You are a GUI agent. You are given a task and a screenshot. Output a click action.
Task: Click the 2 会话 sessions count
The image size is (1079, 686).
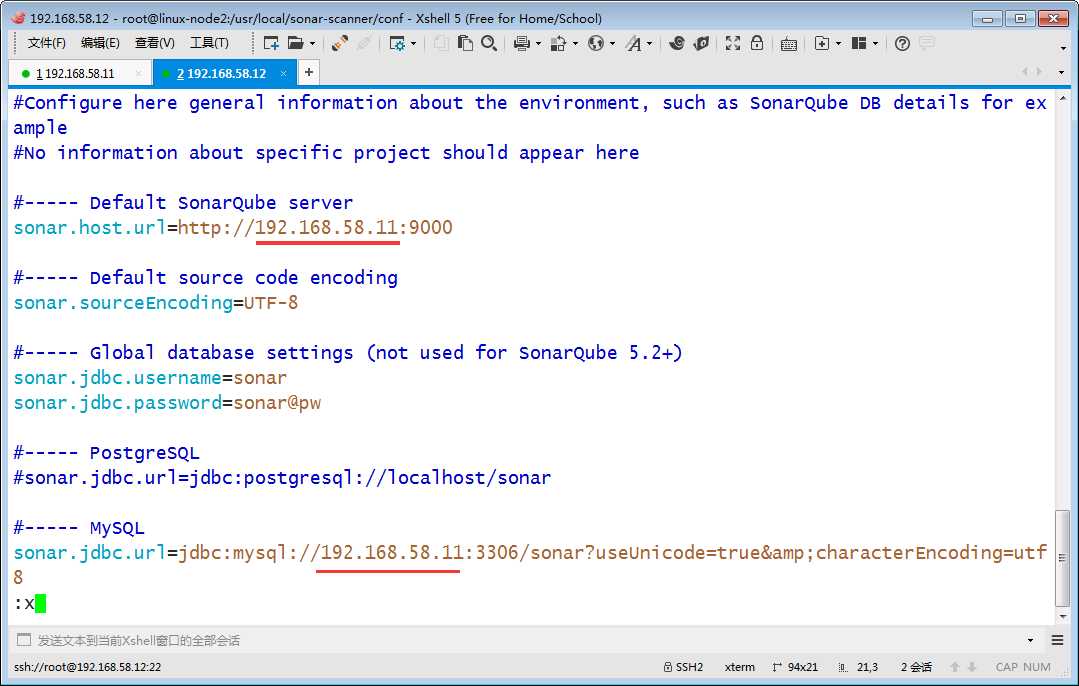click(x=916, y=667)
